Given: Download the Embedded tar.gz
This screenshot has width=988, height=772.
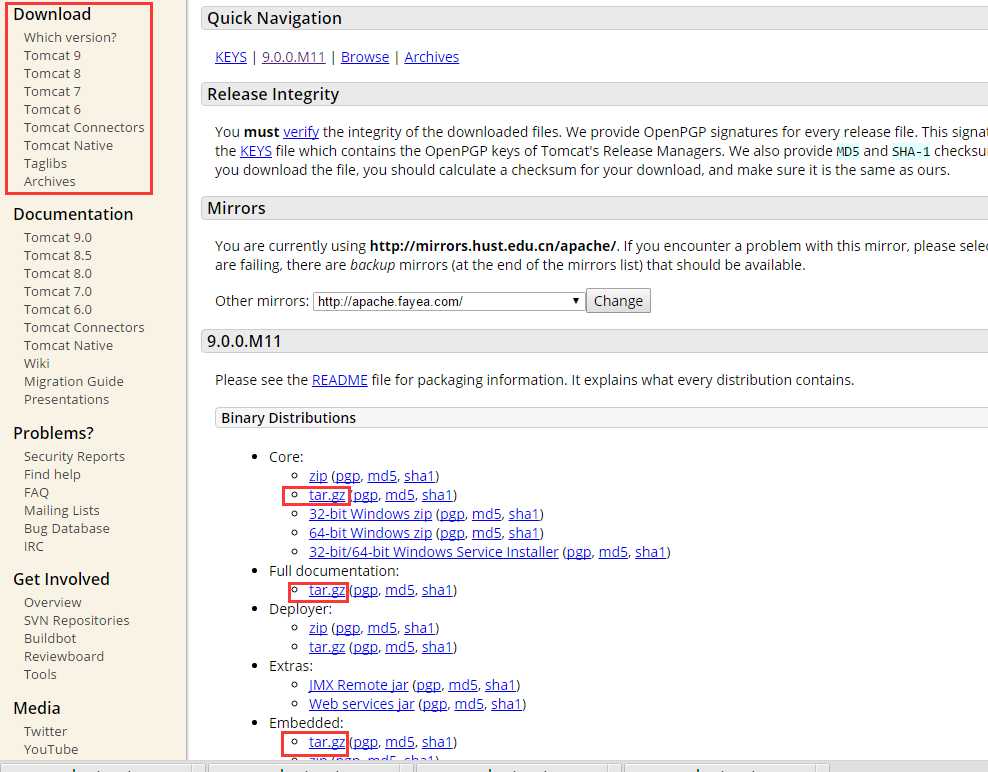Looking at the screenshot, I should (x=327, y=742).
